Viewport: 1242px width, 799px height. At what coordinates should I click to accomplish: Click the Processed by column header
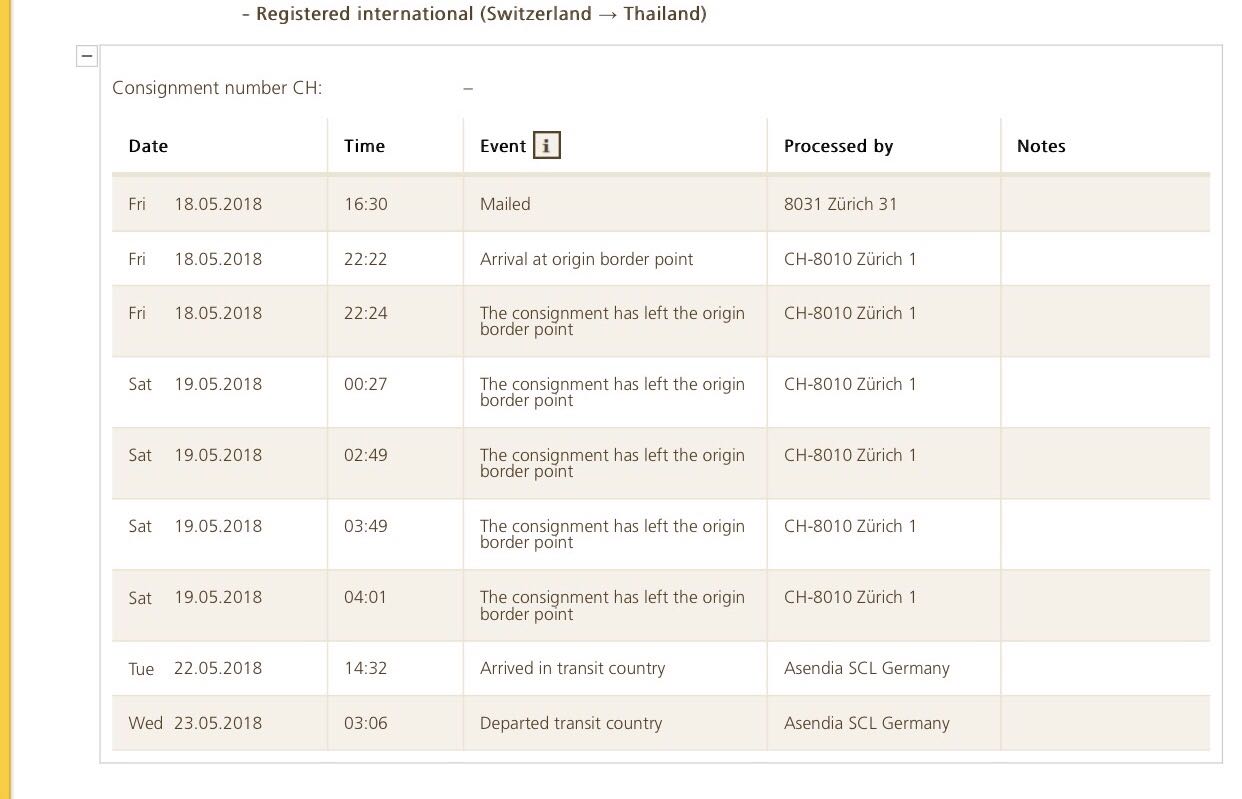click(838, 146)
